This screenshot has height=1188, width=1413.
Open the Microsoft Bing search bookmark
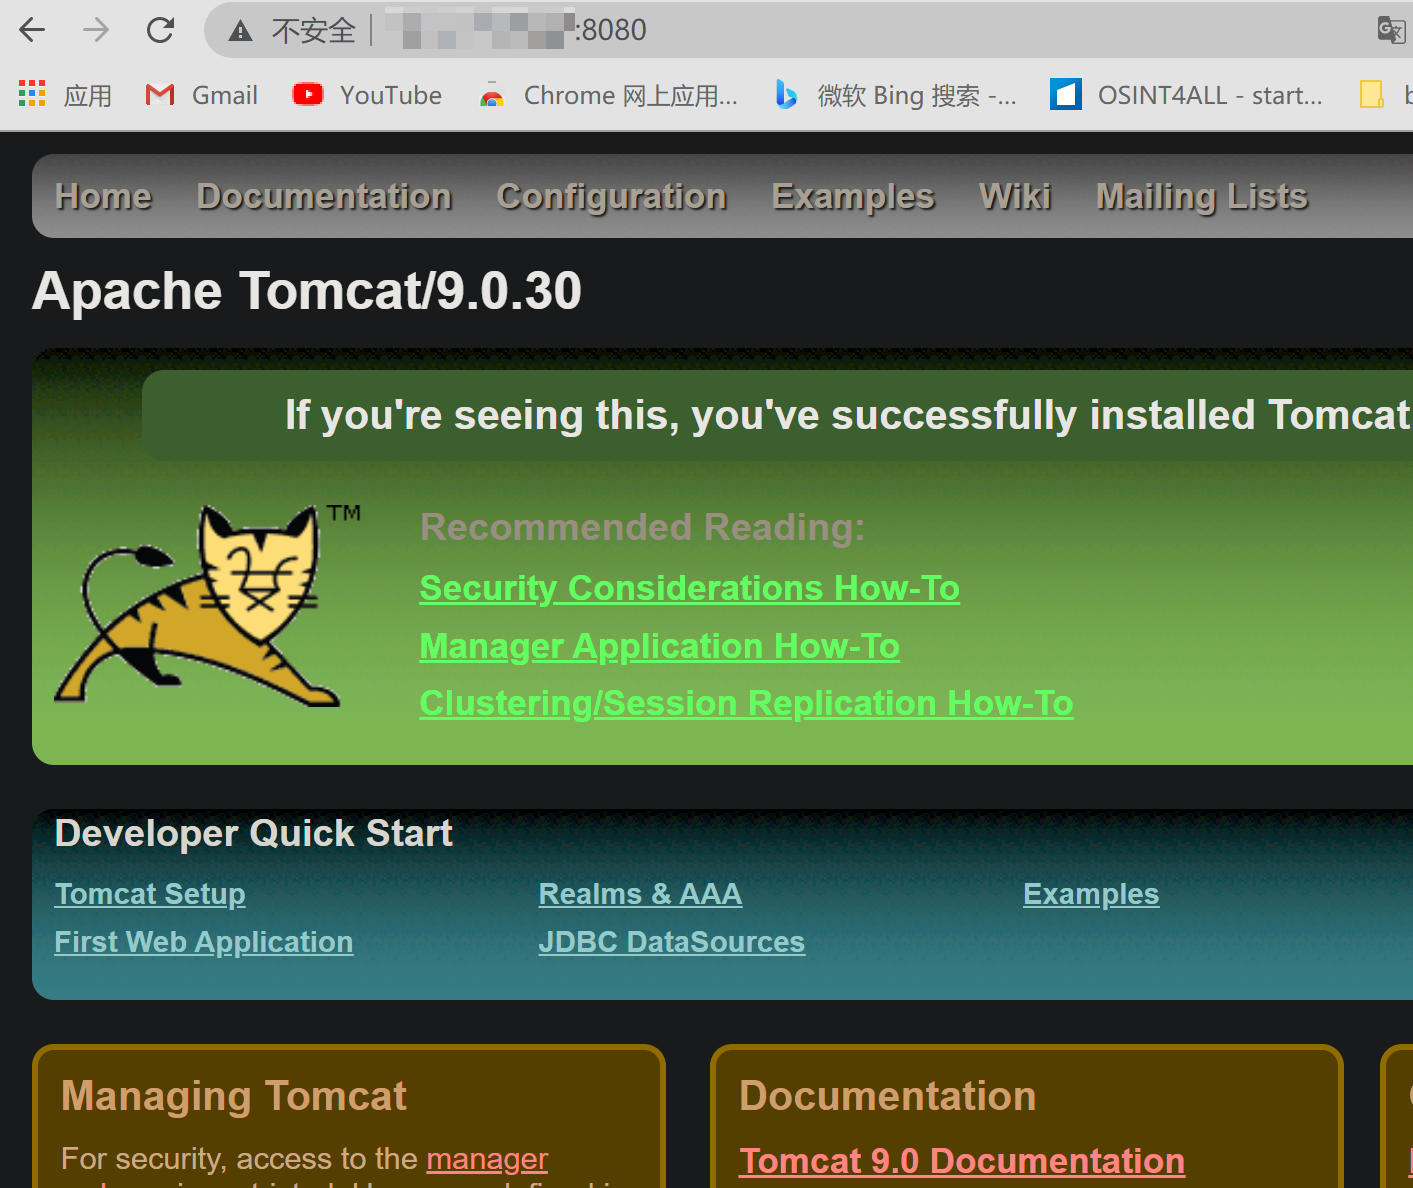pos(896,95)
